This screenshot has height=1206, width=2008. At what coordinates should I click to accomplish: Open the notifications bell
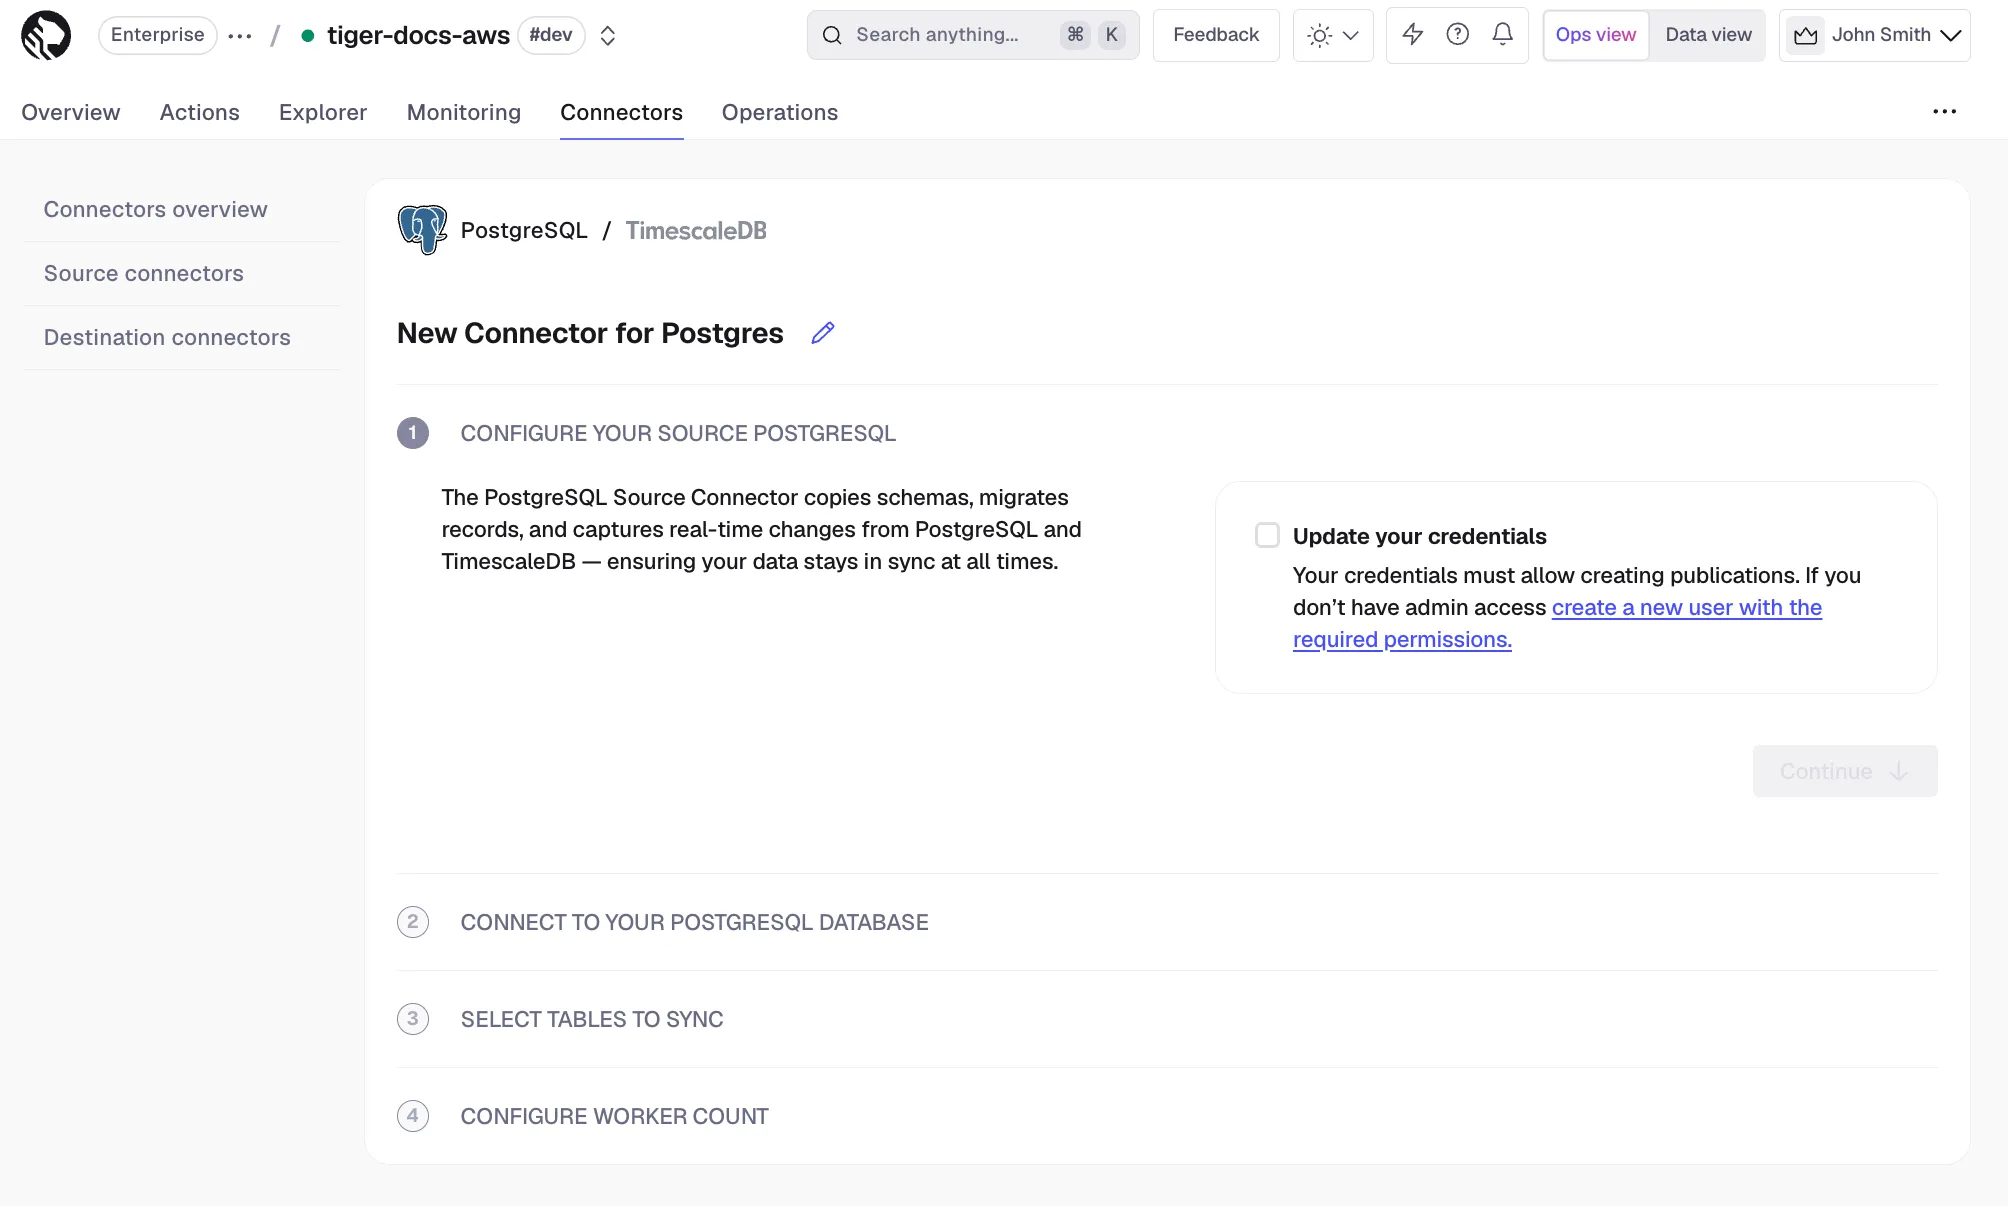[x=1502, y=35]
